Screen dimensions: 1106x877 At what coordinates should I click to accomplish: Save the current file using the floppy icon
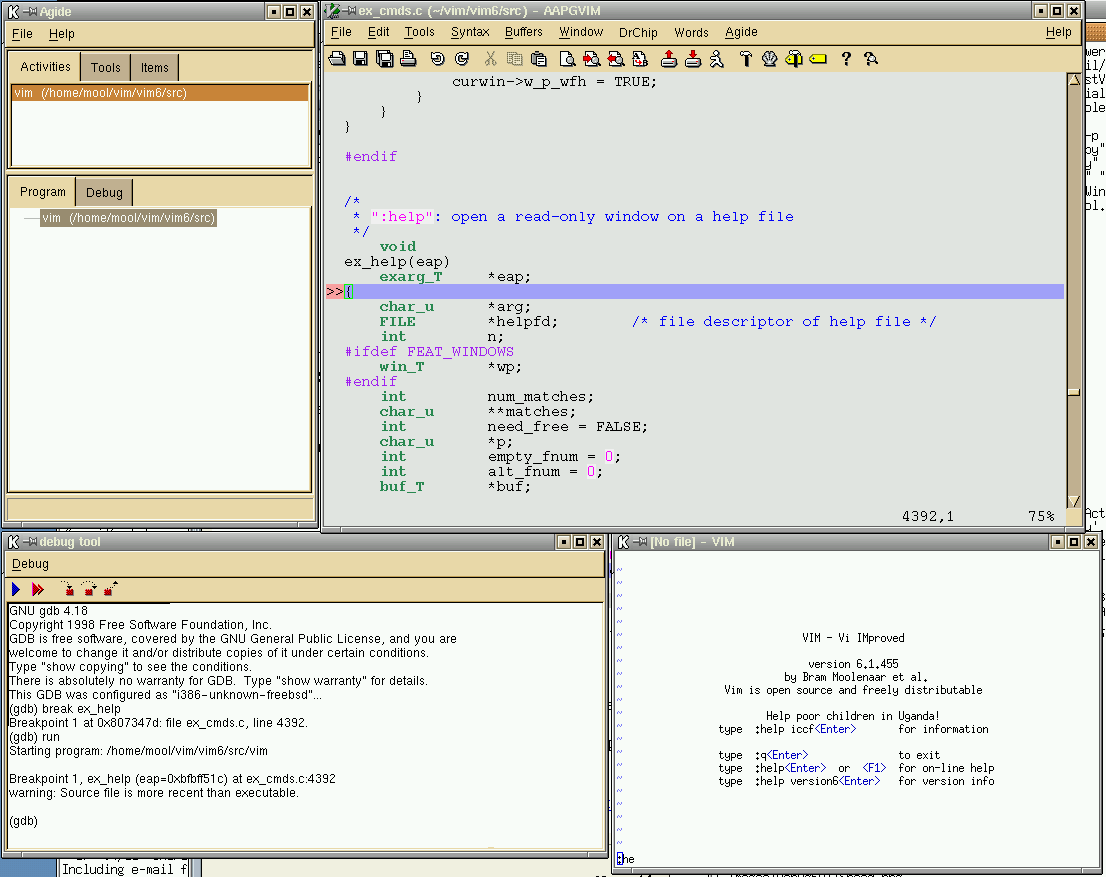[360, 59]
